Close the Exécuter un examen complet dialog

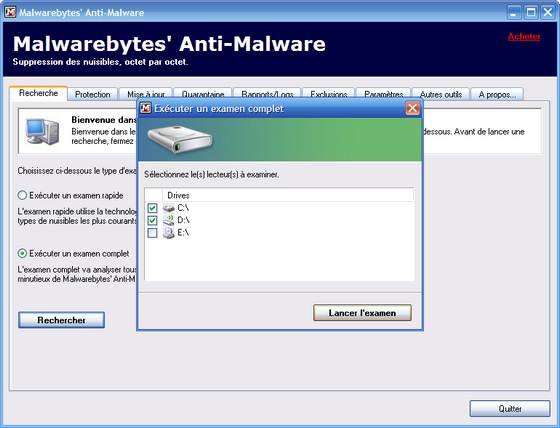point(412,108)
